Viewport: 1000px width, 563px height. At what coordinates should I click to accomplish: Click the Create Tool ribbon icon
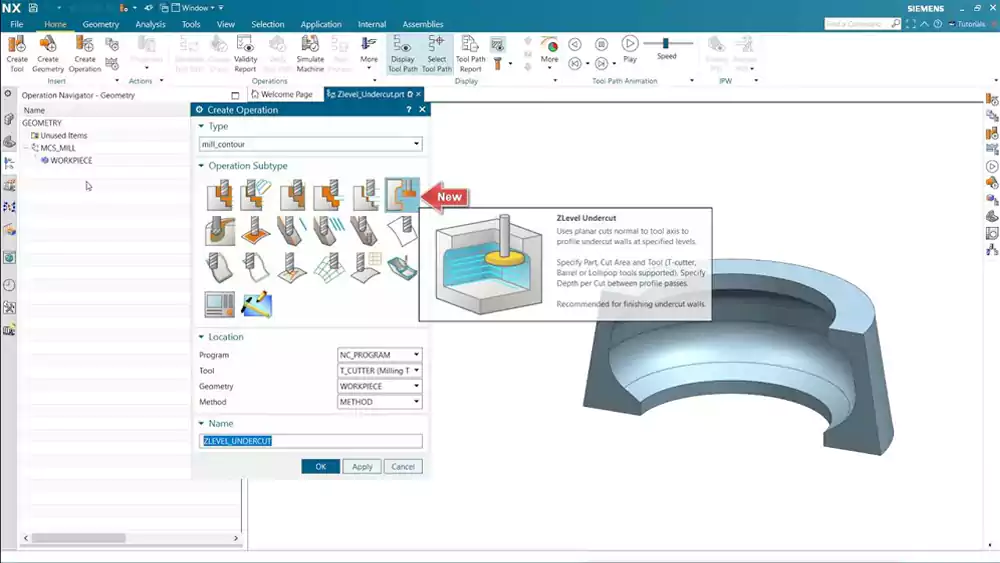17,54
